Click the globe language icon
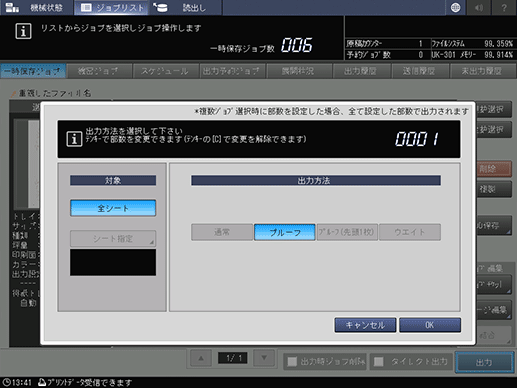The width and height of the screenshot is (517, 388). coord(455,7)
